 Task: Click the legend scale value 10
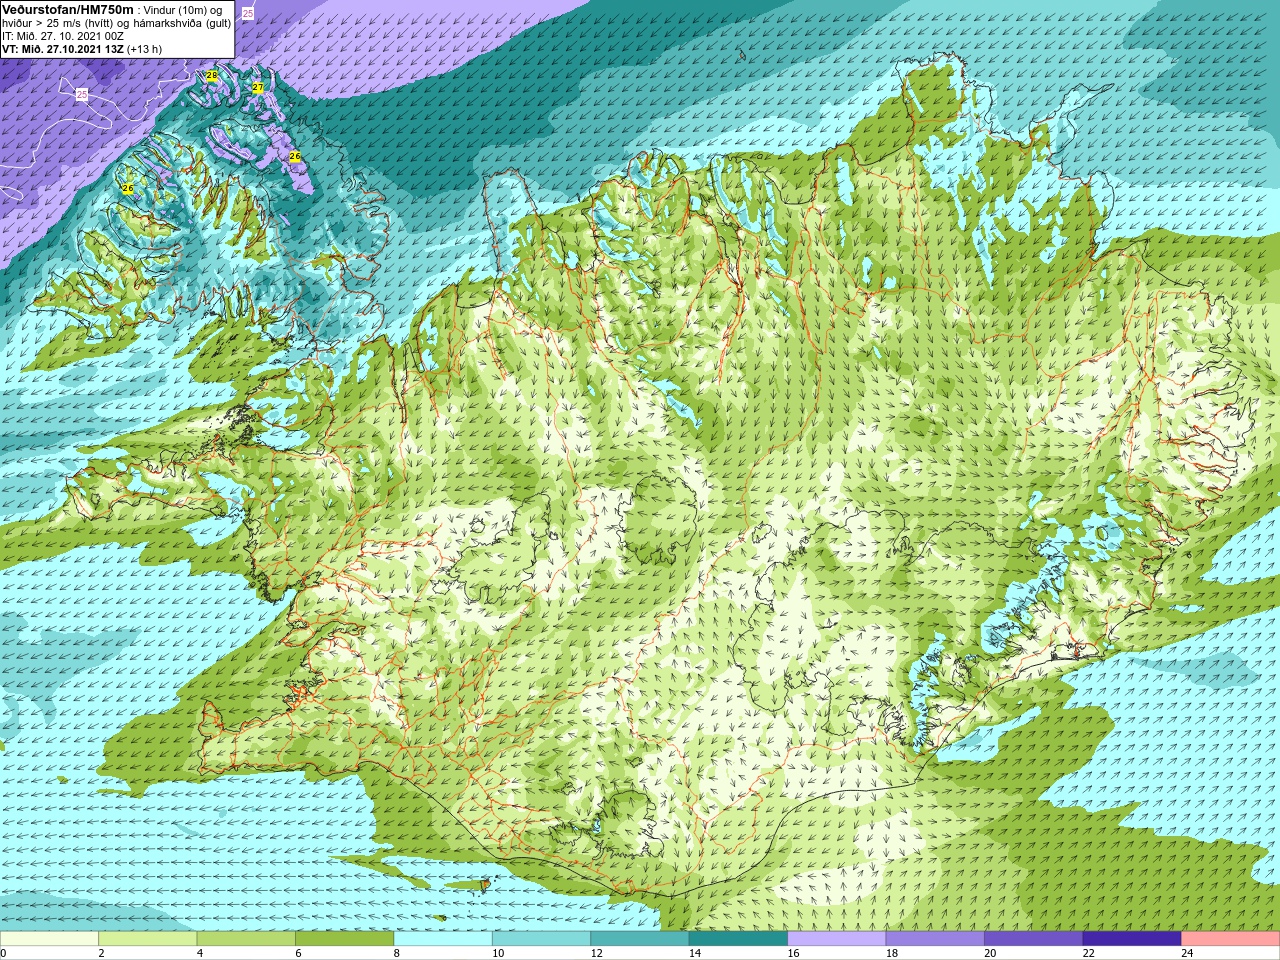click(x=498, y=953)
